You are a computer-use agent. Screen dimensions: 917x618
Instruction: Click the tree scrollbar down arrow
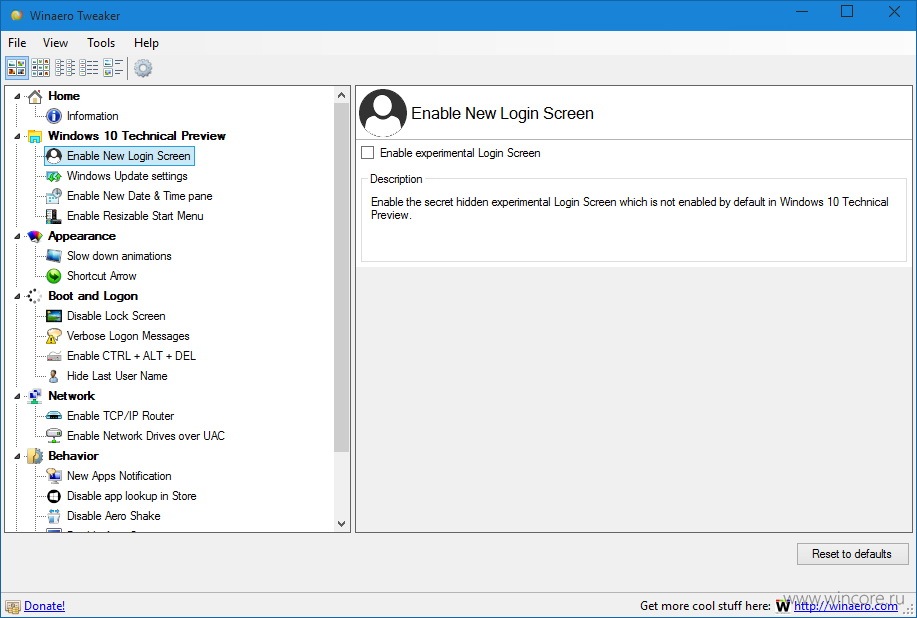[x=342, y=524]
